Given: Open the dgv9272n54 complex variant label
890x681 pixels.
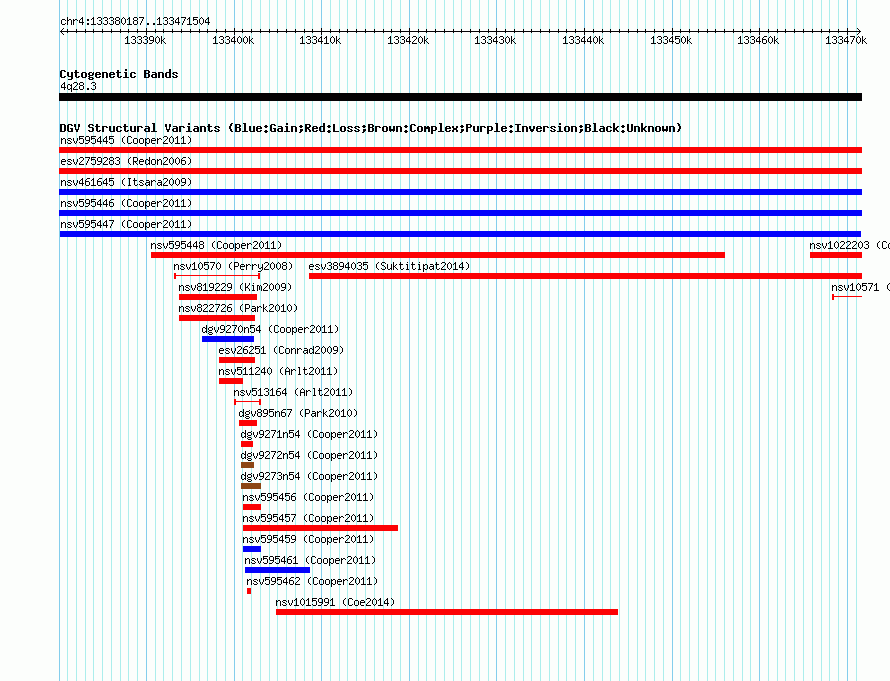Looking at the screenshot, I should tap(309, 455).
